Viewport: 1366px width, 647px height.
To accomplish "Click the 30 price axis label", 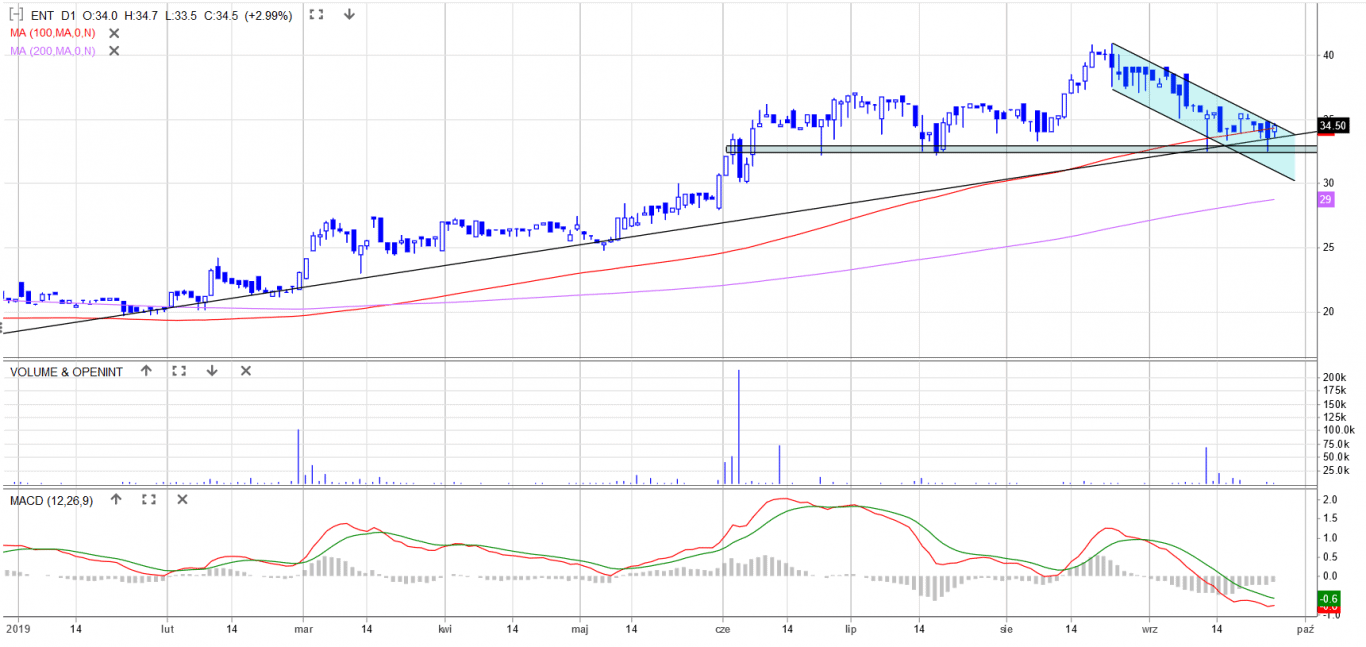I will click(1329, 183).
